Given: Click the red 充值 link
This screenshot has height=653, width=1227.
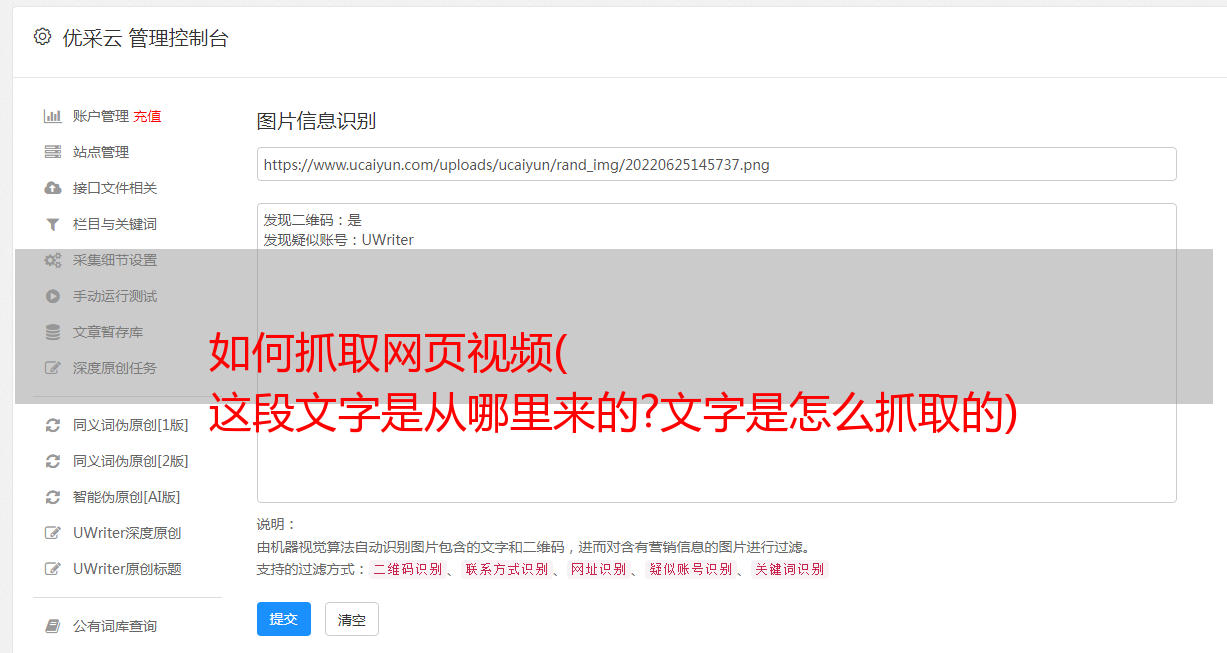Looking at the screenshot, I should pos(147,116).
